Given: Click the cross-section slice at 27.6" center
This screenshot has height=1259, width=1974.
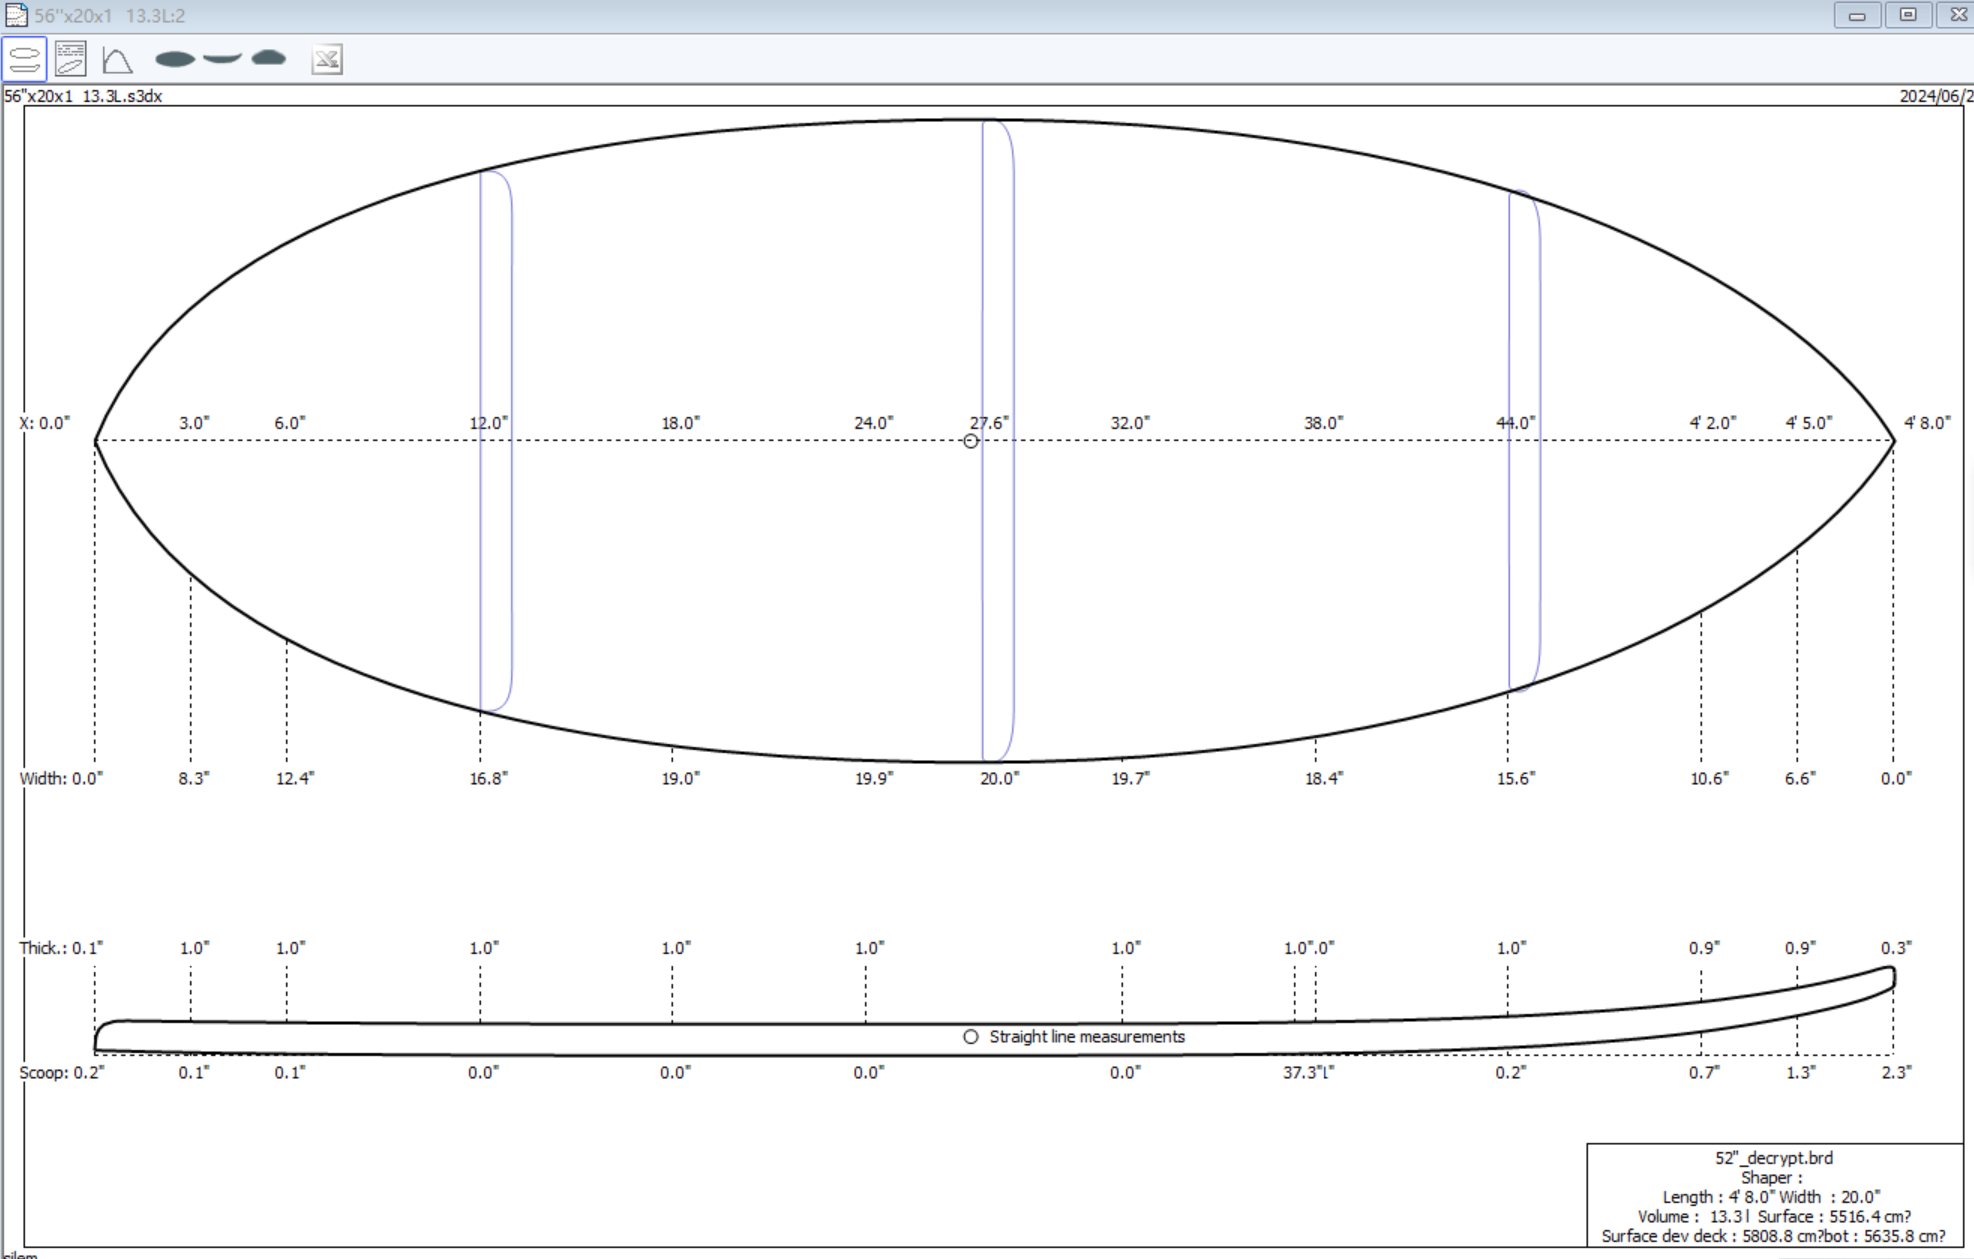Looking at the screenshot, I should click(x=998, y=441).
